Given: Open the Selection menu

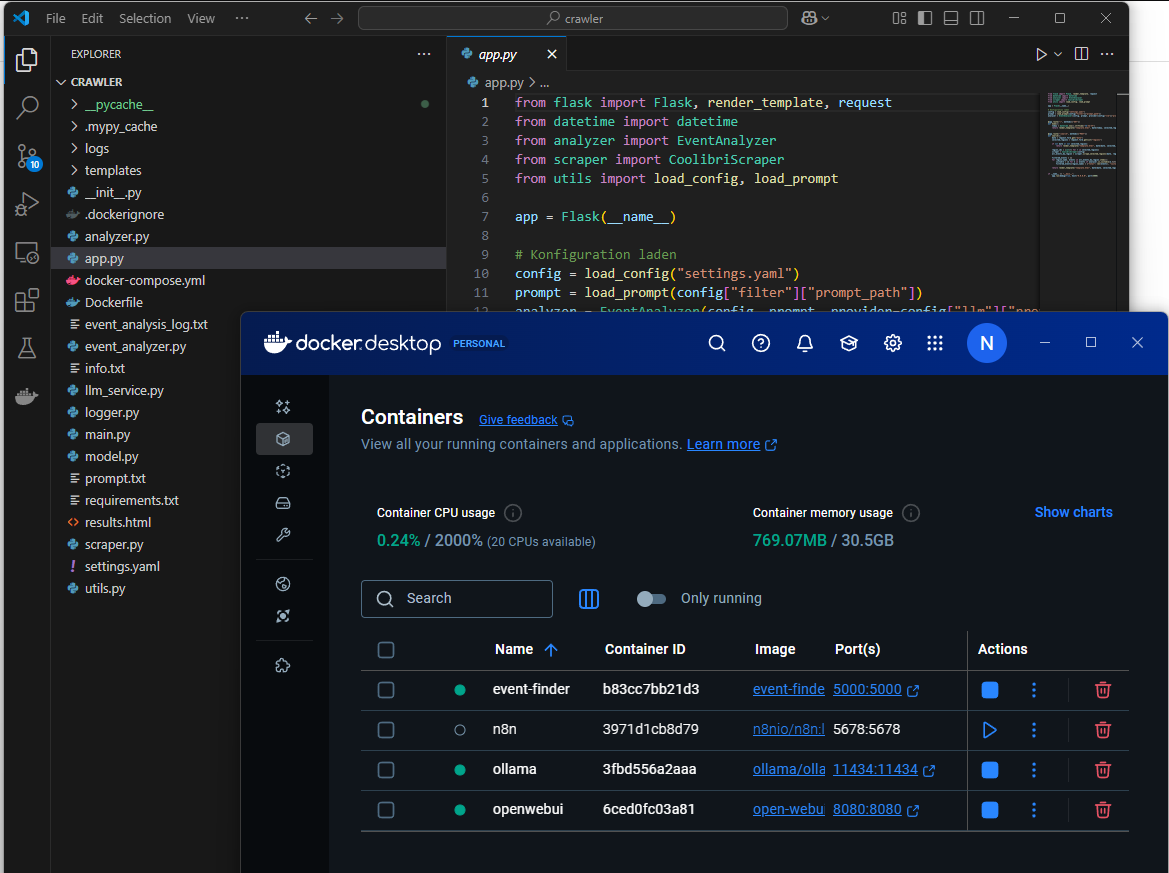Looking at the screenshot, I should [145, 19].
